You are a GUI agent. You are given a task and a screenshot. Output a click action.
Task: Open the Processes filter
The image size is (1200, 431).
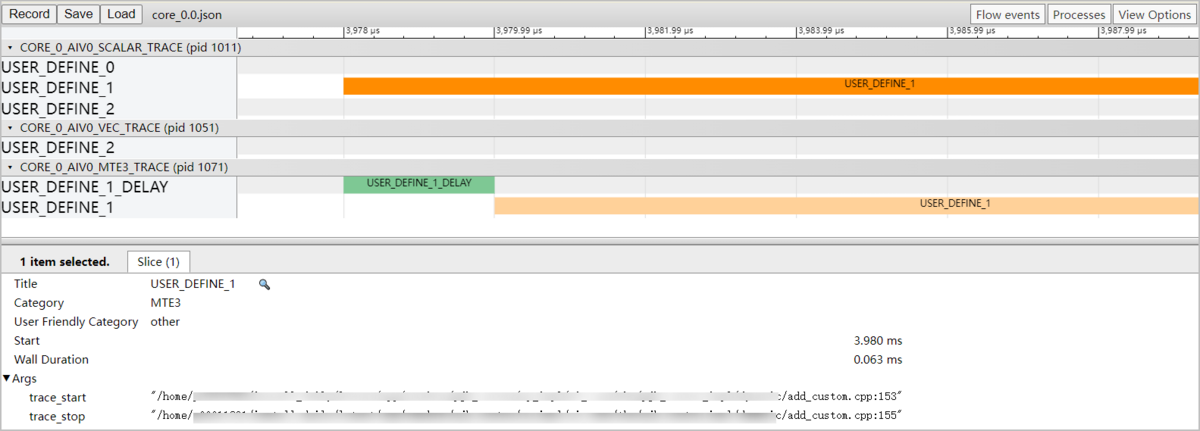pos(1079,14)
